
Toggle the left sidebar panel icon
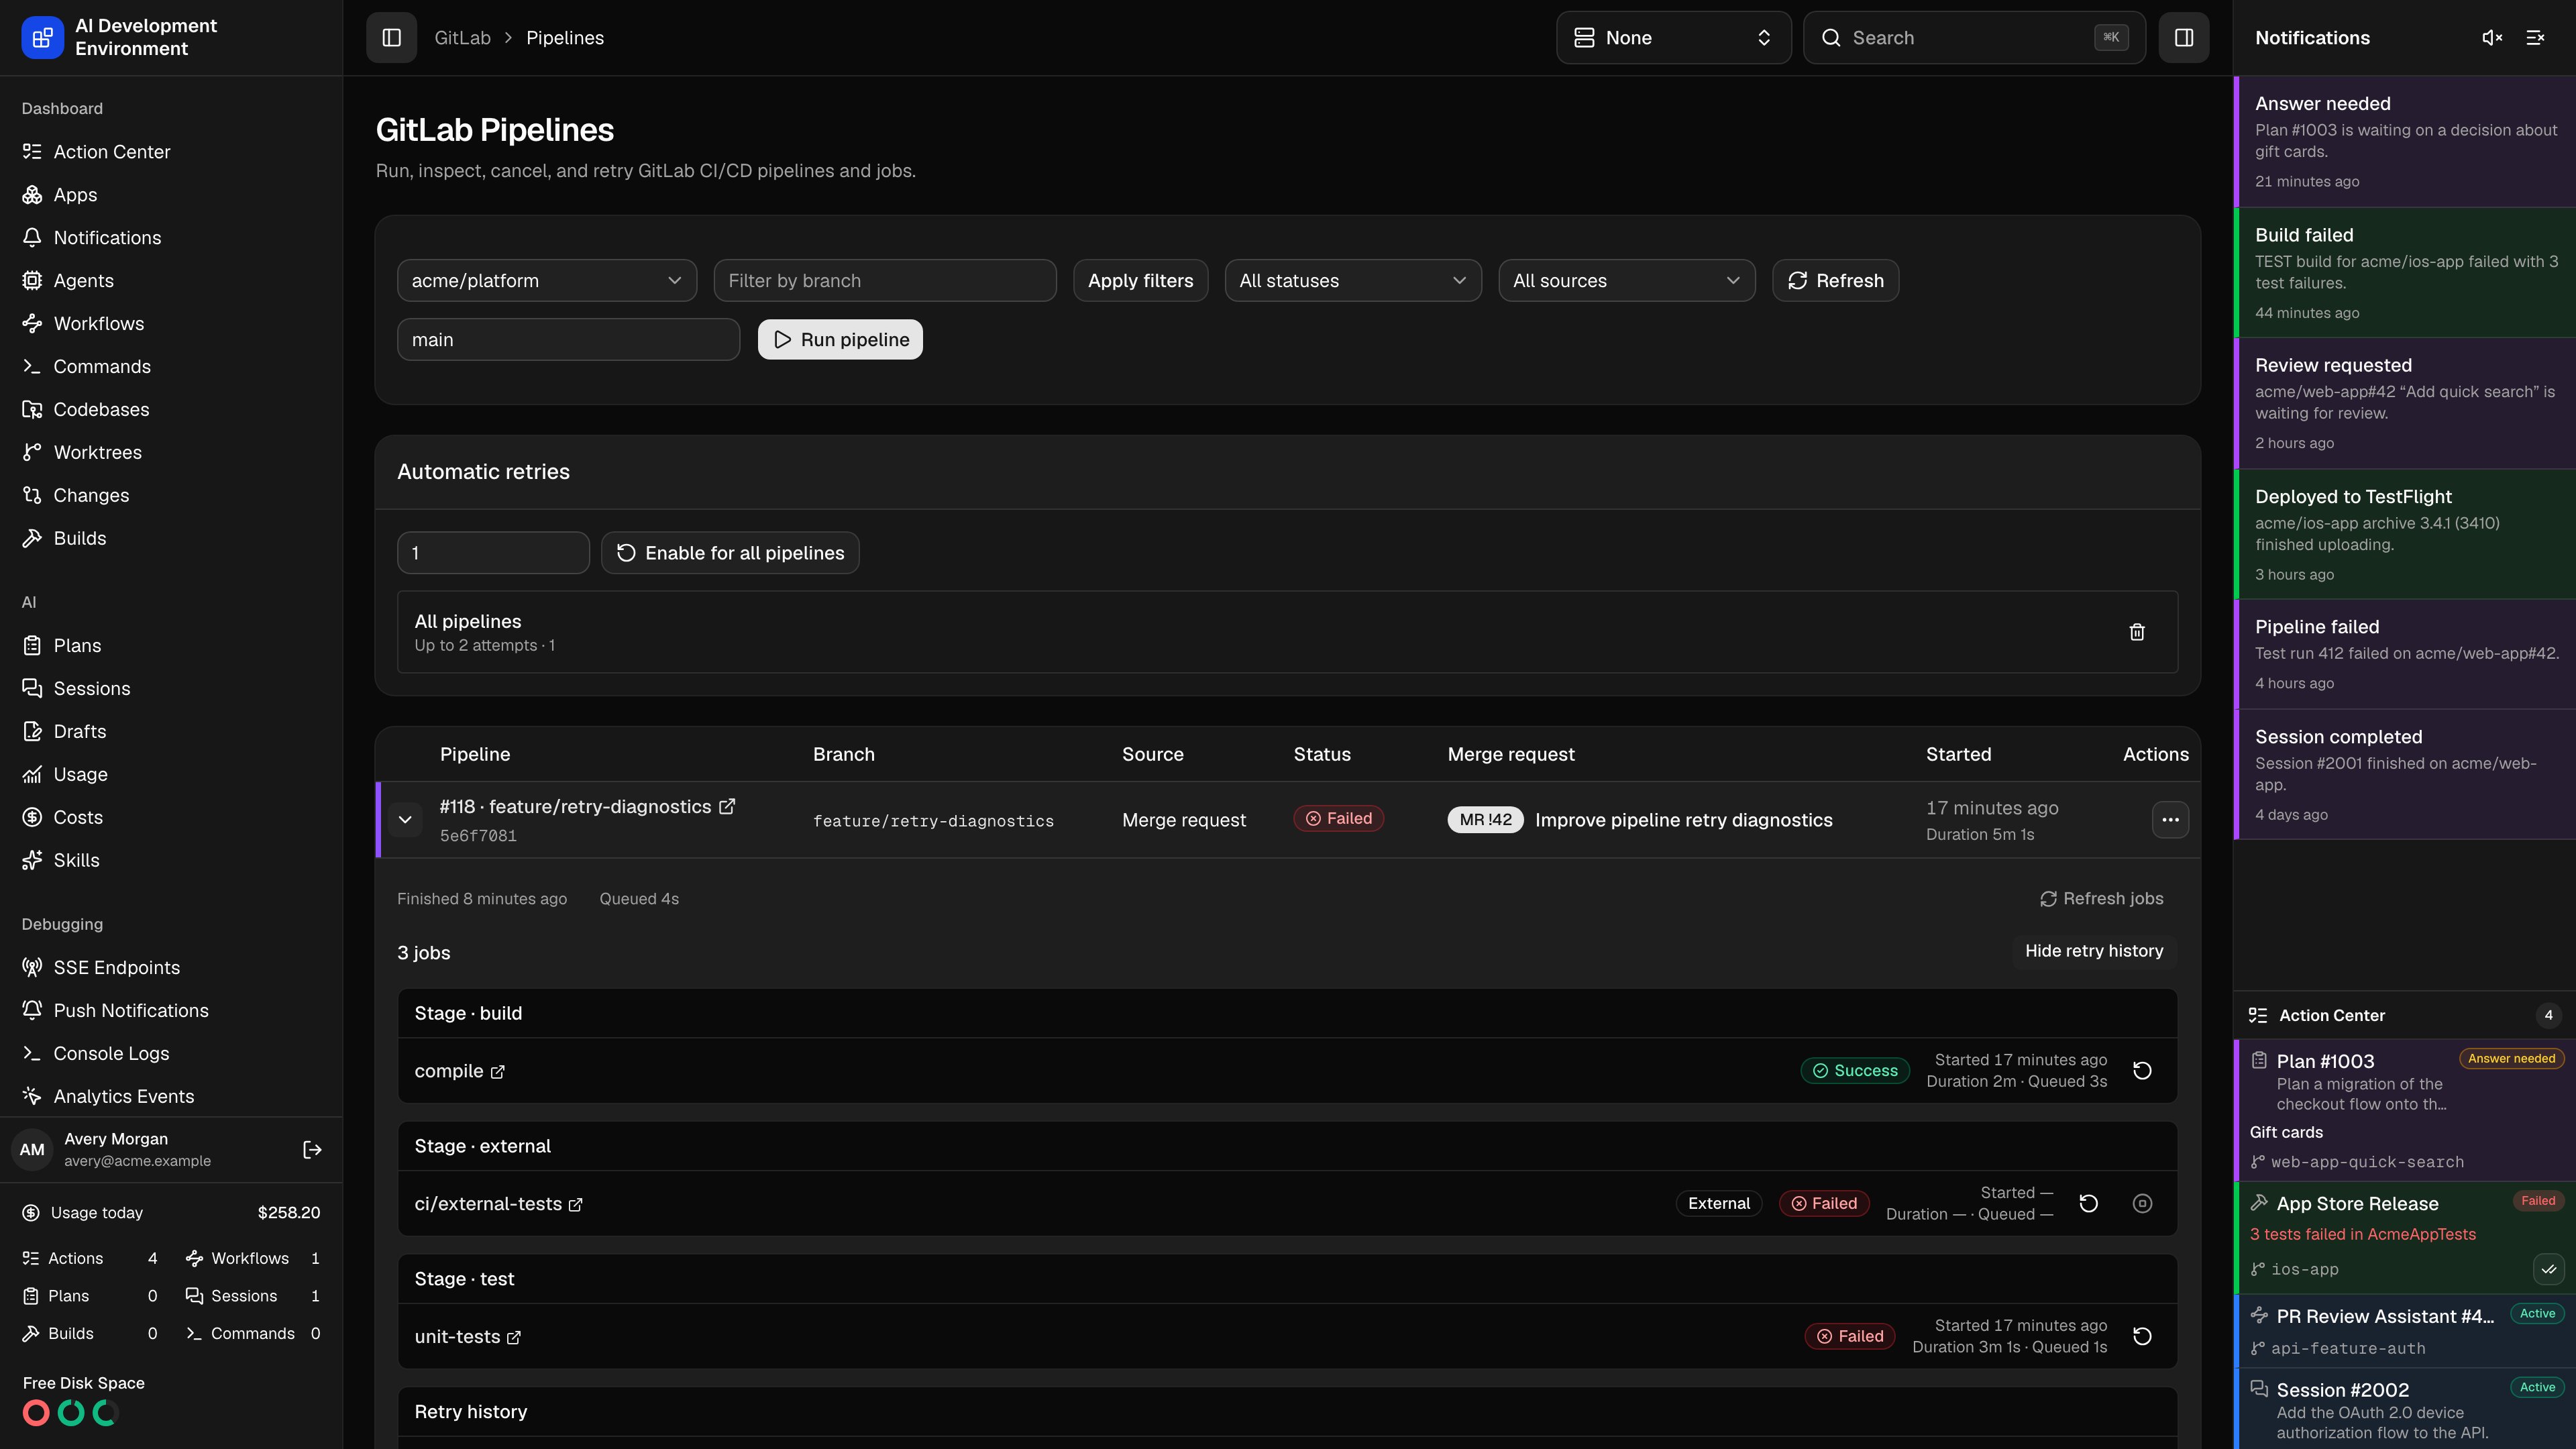pos(391,38)
